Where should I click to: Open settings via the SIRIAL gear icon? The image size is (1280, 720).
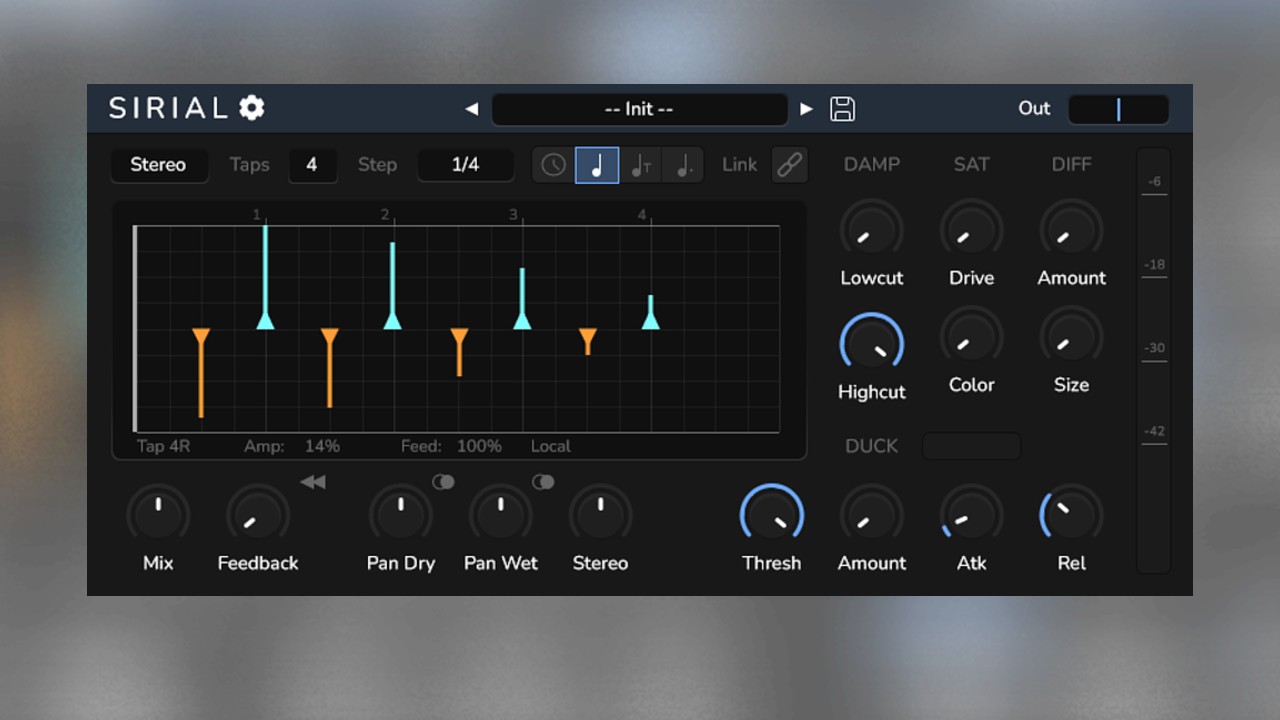[252, 108]
